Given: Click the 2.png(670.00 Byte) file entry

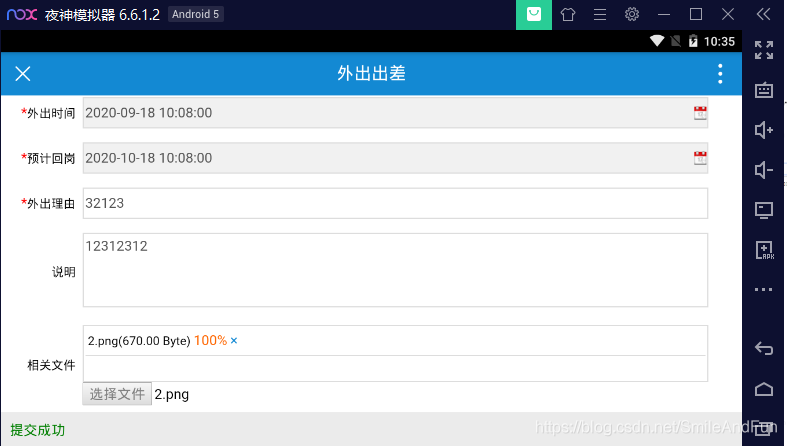Looking at the screenshot, I should coord(139,341).
